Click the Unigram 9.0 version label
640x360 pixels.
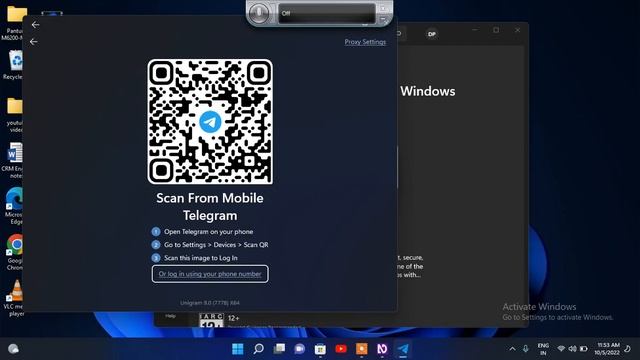pyautogui.click(x=210, y=303)
